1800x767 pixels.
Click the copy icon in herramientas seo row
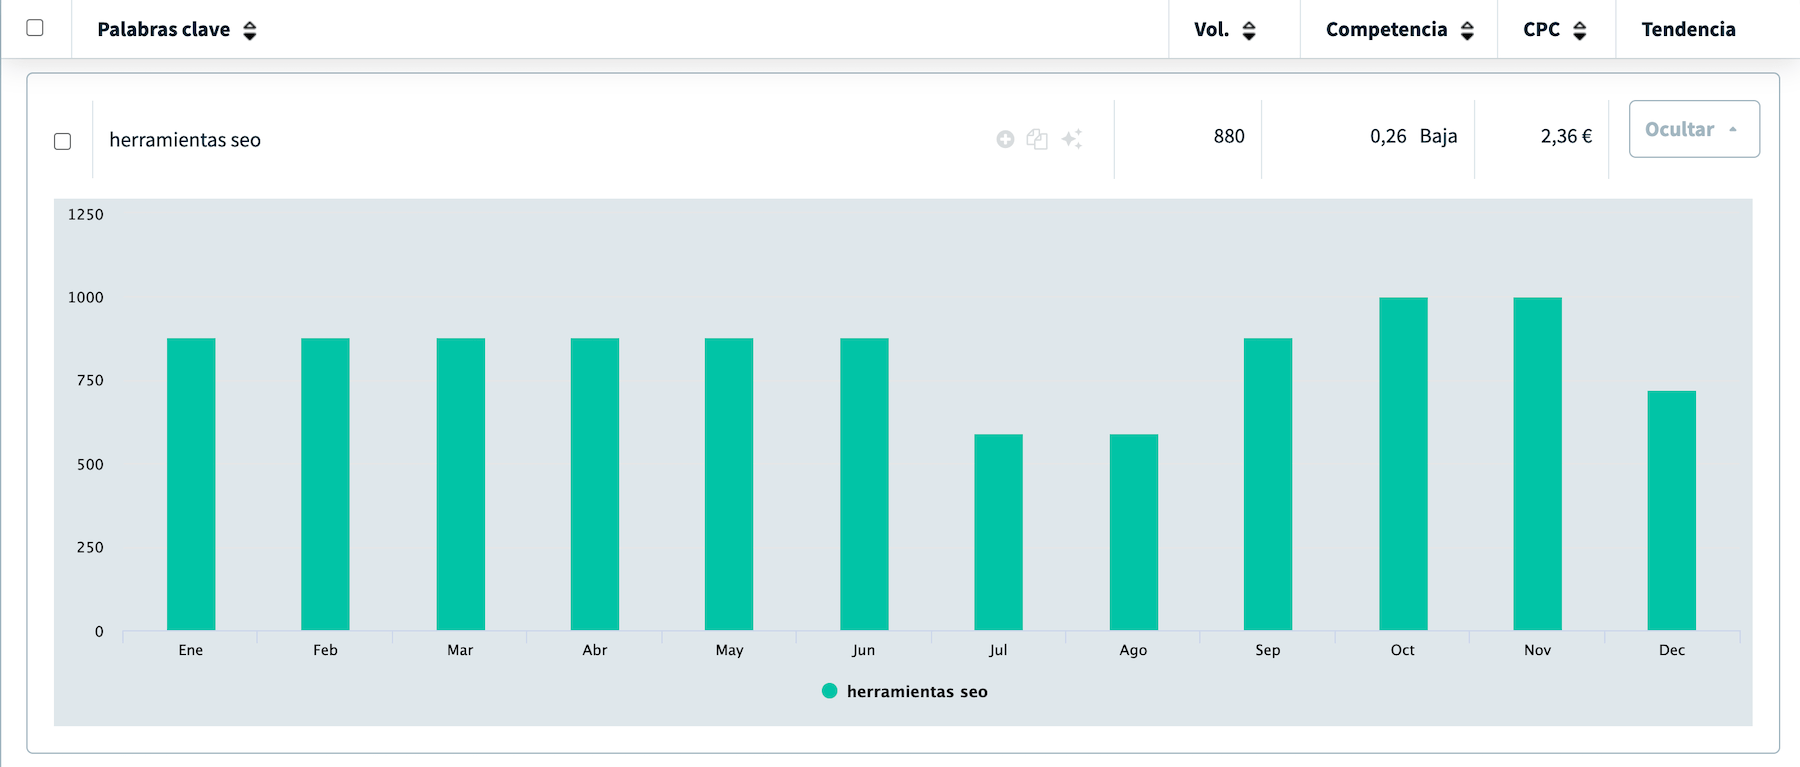coord(1037,139)
